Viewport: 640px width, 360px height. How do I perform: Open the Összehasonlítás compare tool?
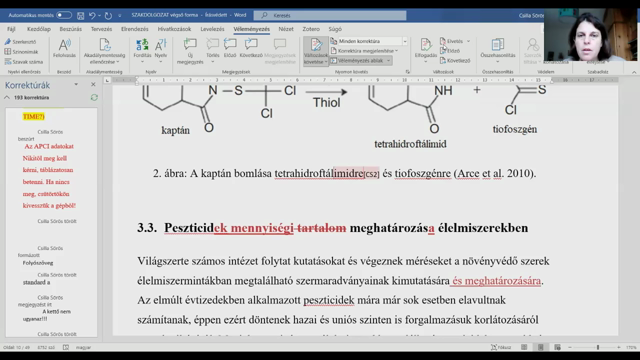[x=498, y=51]
